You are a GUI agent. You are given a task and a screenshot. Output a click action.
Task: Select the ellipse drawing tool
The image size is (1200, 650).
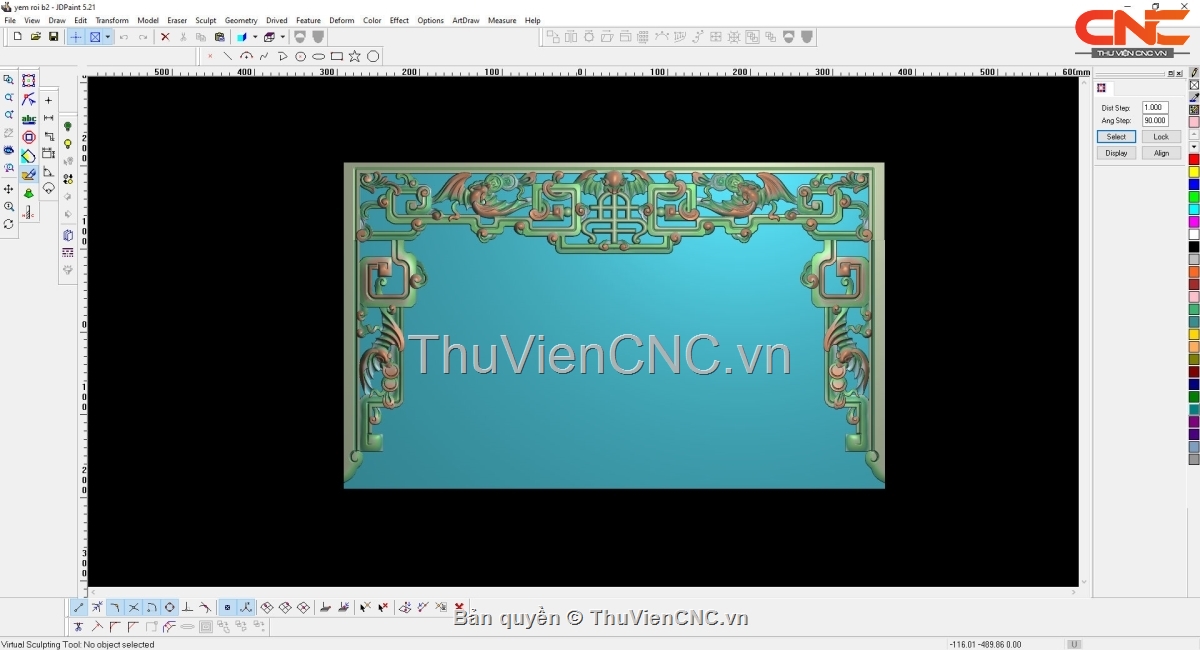pyautogui.click(x=318, y=56)
